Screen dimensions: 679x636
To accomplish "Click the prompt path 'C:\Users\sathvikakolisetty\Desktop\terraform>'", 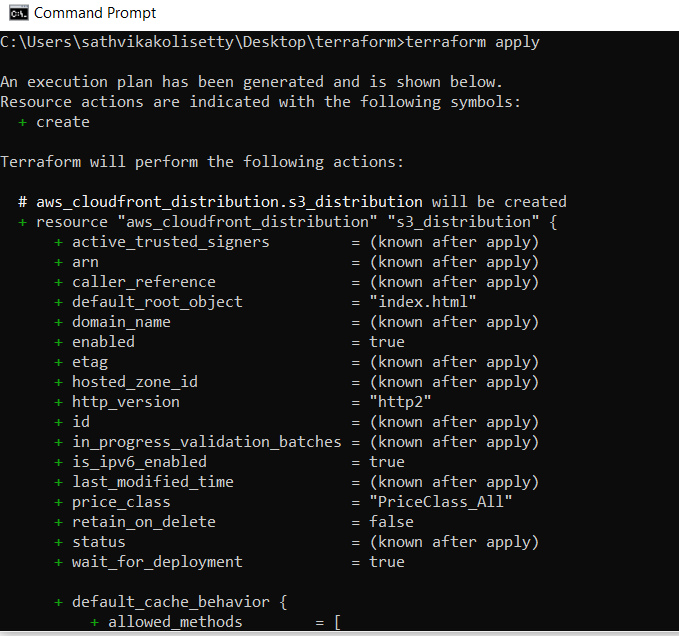I will tap(202, 42).
